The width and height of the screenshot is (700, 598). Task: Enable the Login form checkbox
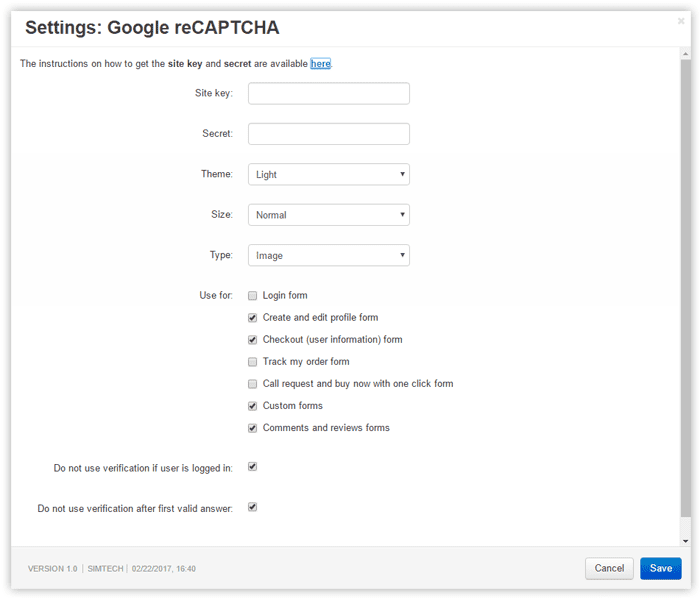click(253, 296)
